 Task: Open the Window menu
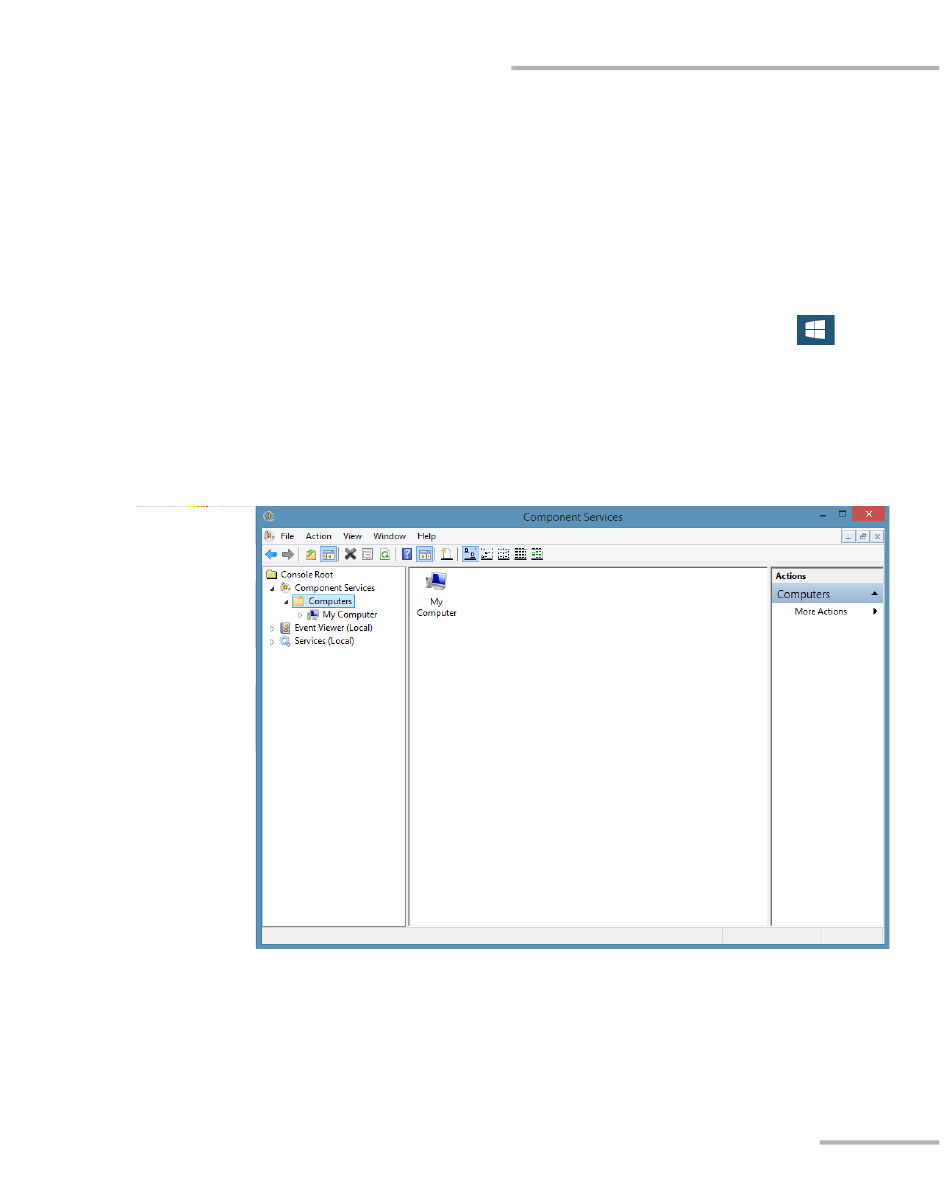[x=389, y=536]
